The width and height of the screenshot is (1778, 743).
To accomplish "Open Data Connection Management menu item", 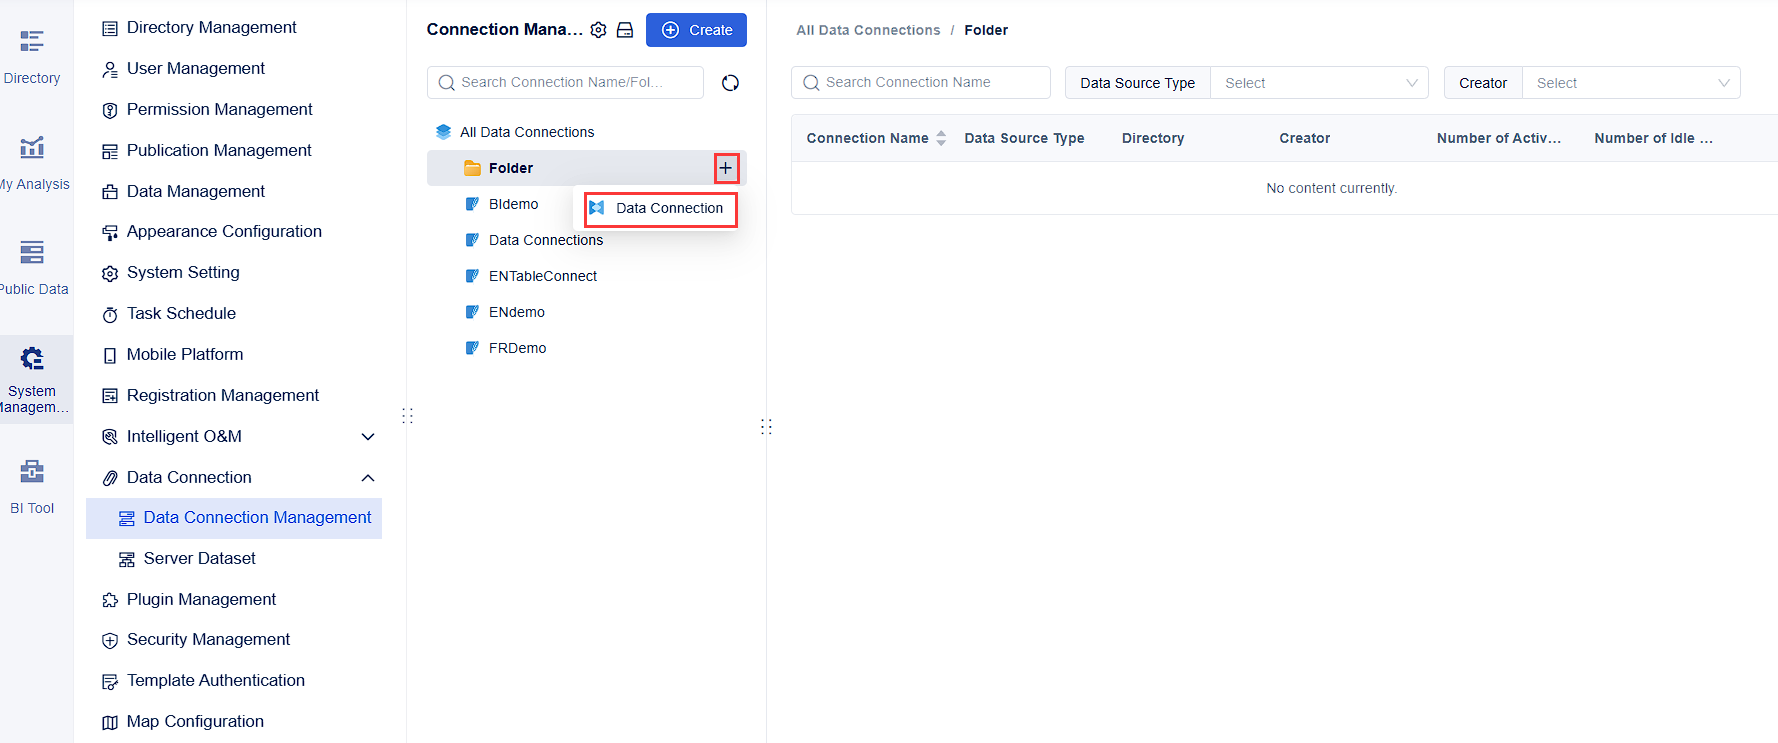I will click(x=234, y=518).
